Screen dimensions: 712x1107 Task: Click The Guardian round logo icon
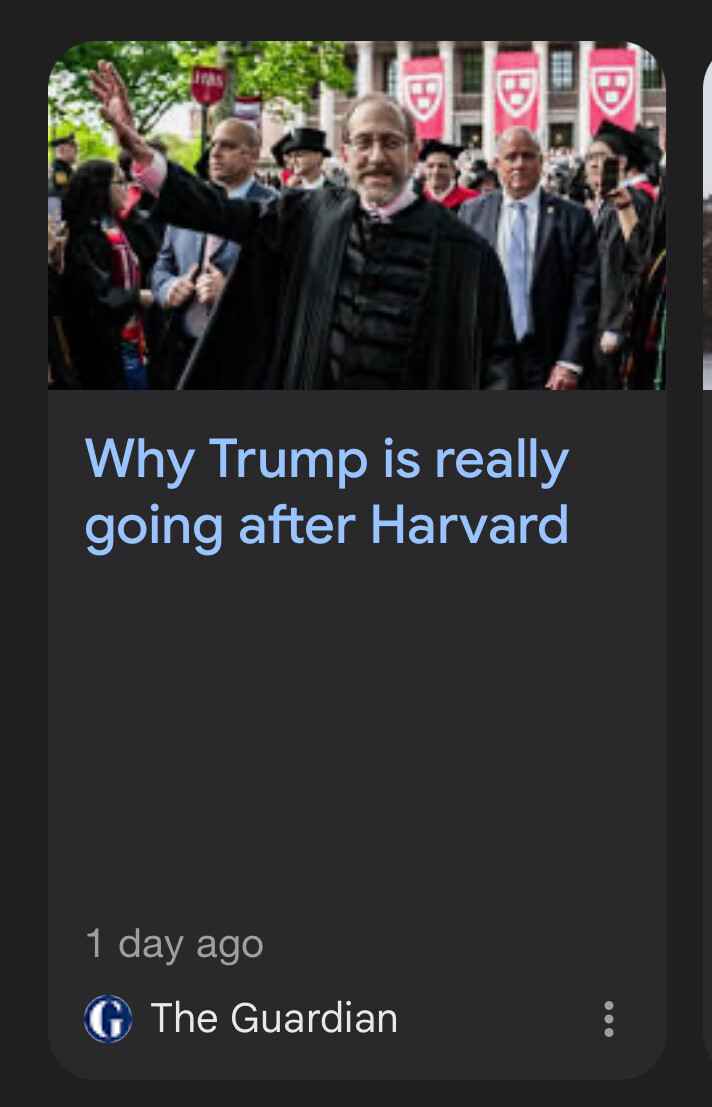tap(108, 1019)
